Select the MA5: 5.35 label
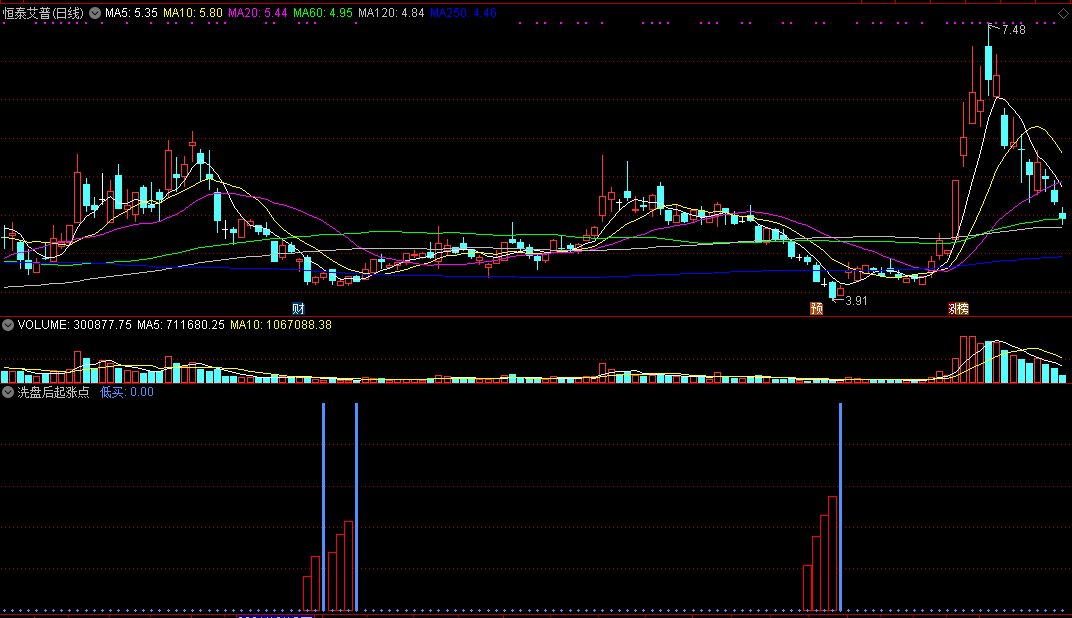This screenshot has height=618, width=1072. click(131, 13)
